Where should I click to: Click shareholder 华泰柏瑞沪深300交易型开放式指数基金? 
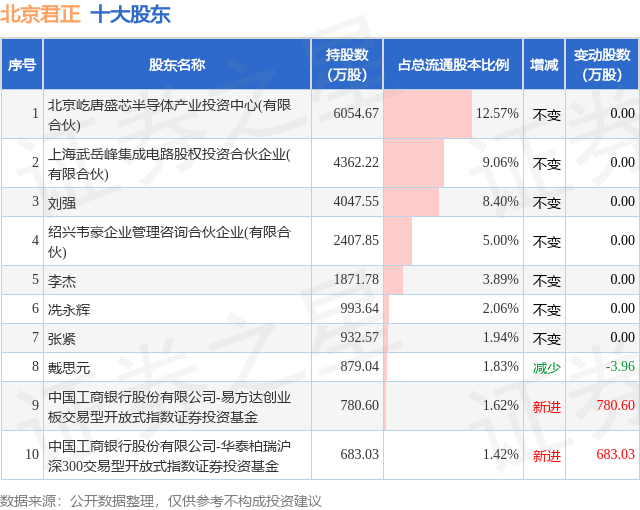[169, 456]
